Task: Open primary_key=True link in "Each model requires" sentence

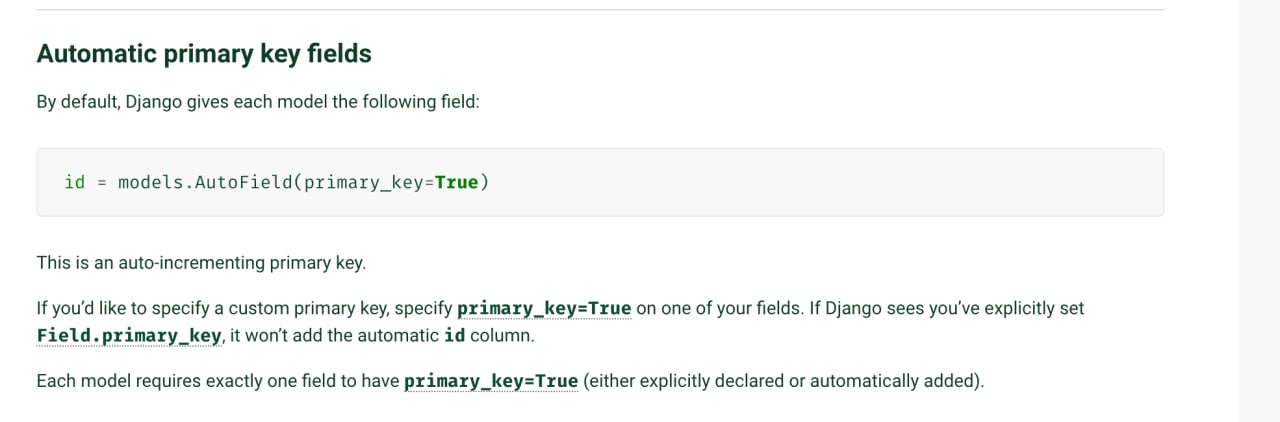Action: [x=491, y=381]
